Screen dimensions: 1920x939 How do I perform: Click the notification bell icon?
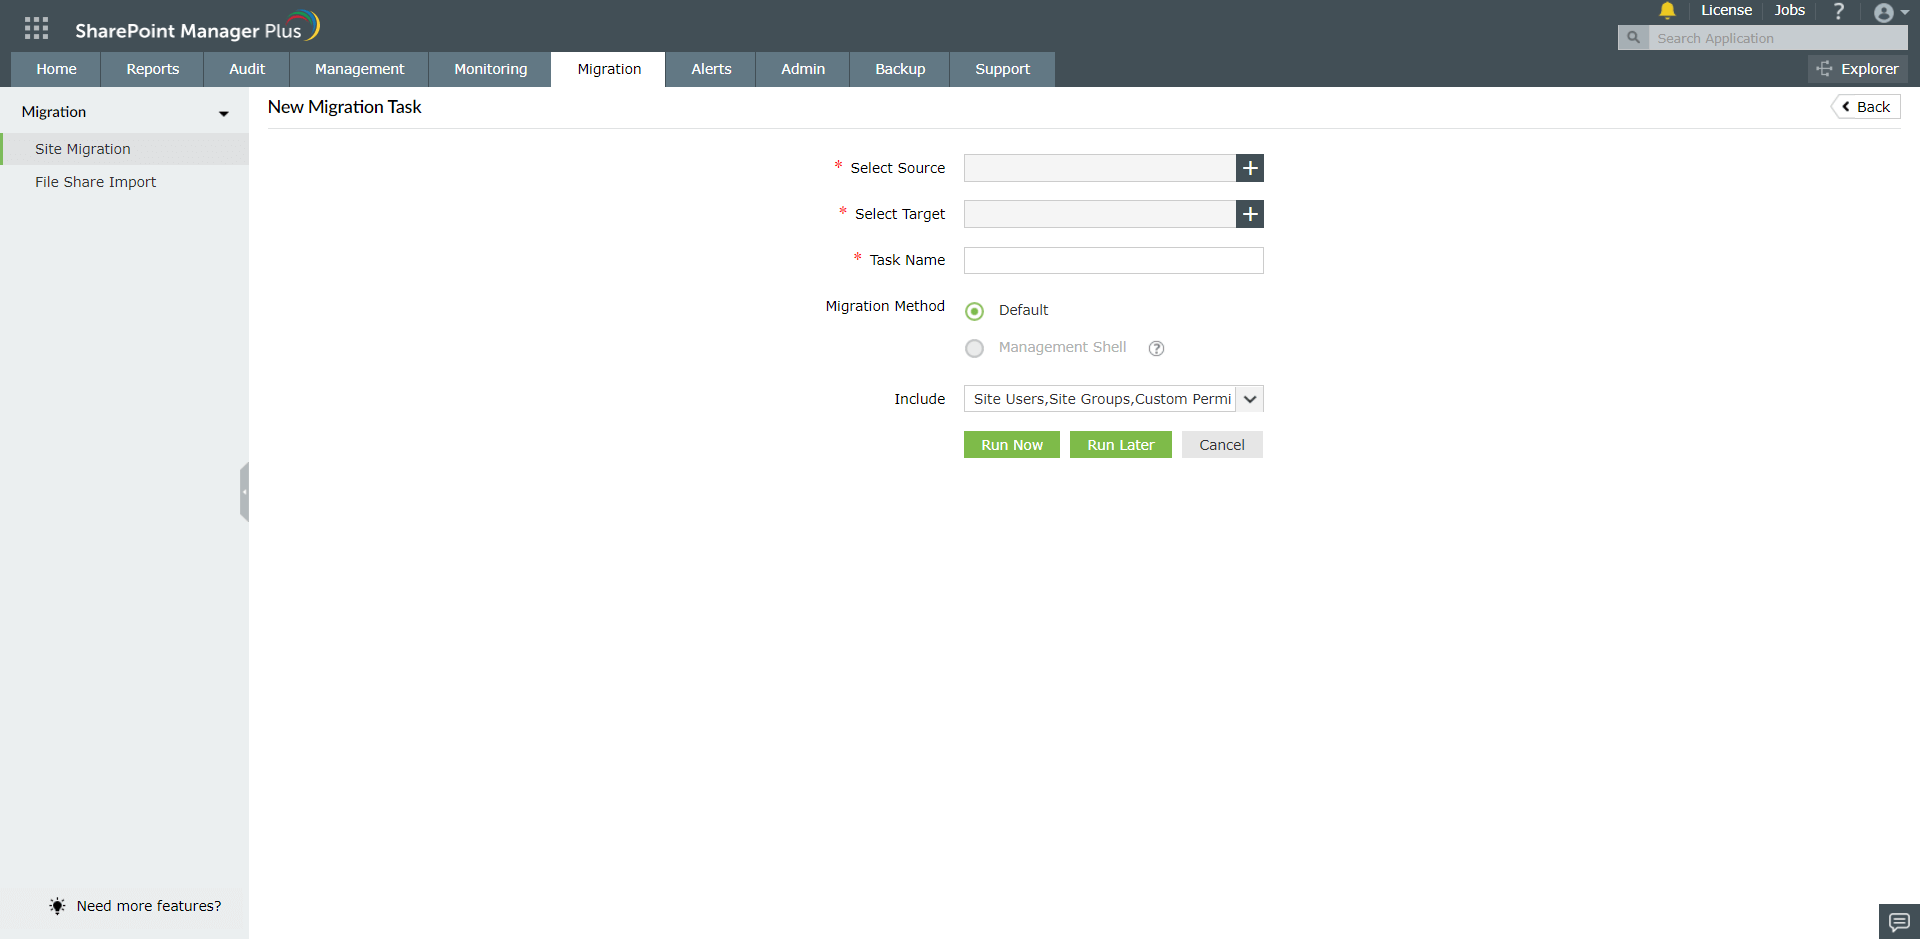(x=1667, y=11)
